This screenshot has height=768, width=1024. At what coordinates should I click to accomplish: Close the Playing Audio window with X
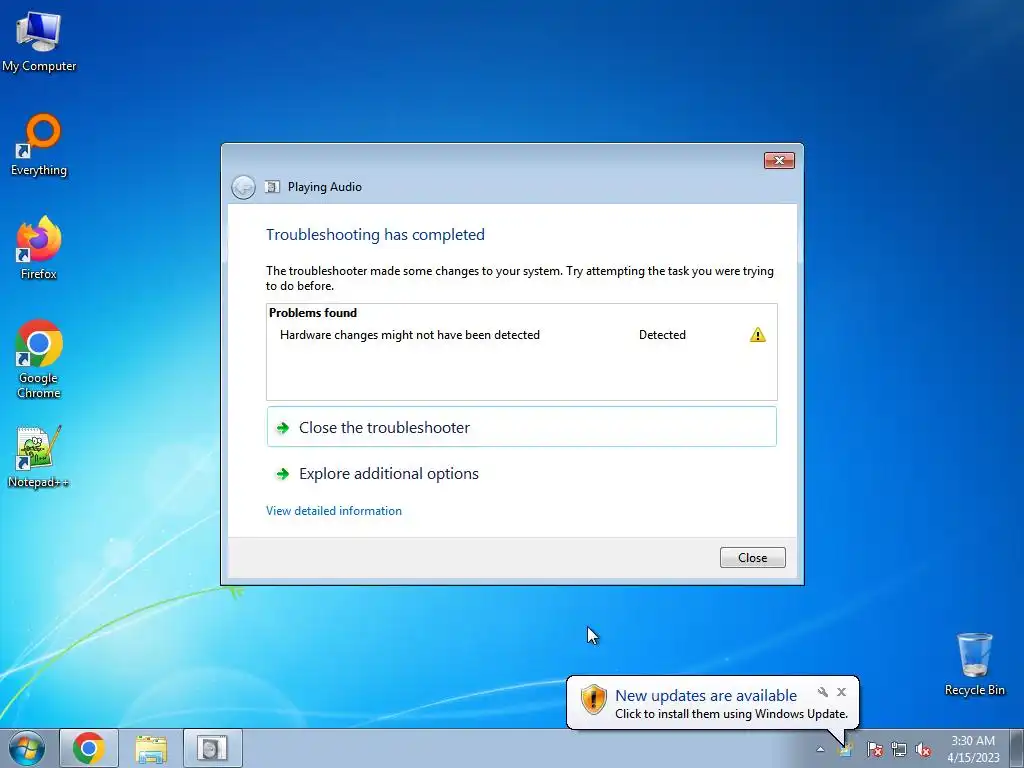click(779, 161)
